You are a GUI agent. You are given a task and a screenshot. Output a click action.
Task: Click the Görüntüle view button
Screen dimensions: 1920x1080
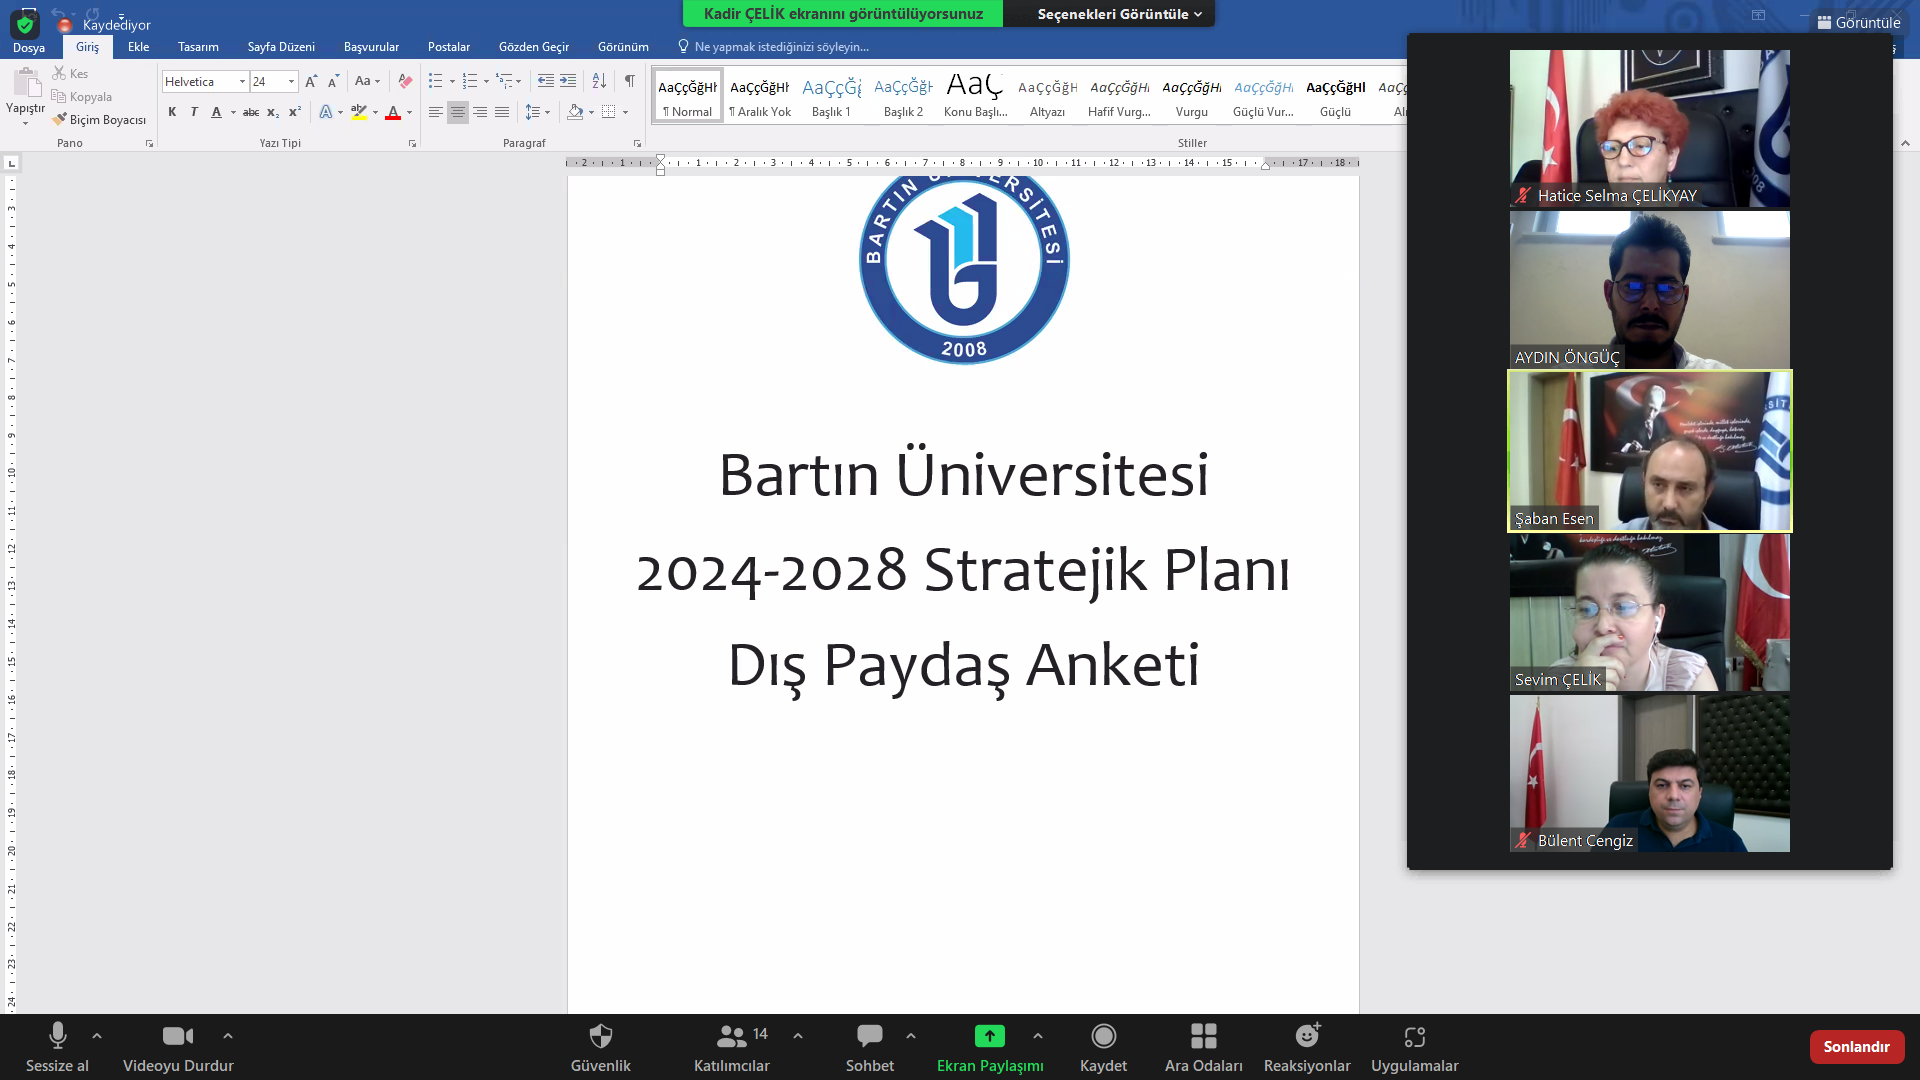[x=1858, y=22]
